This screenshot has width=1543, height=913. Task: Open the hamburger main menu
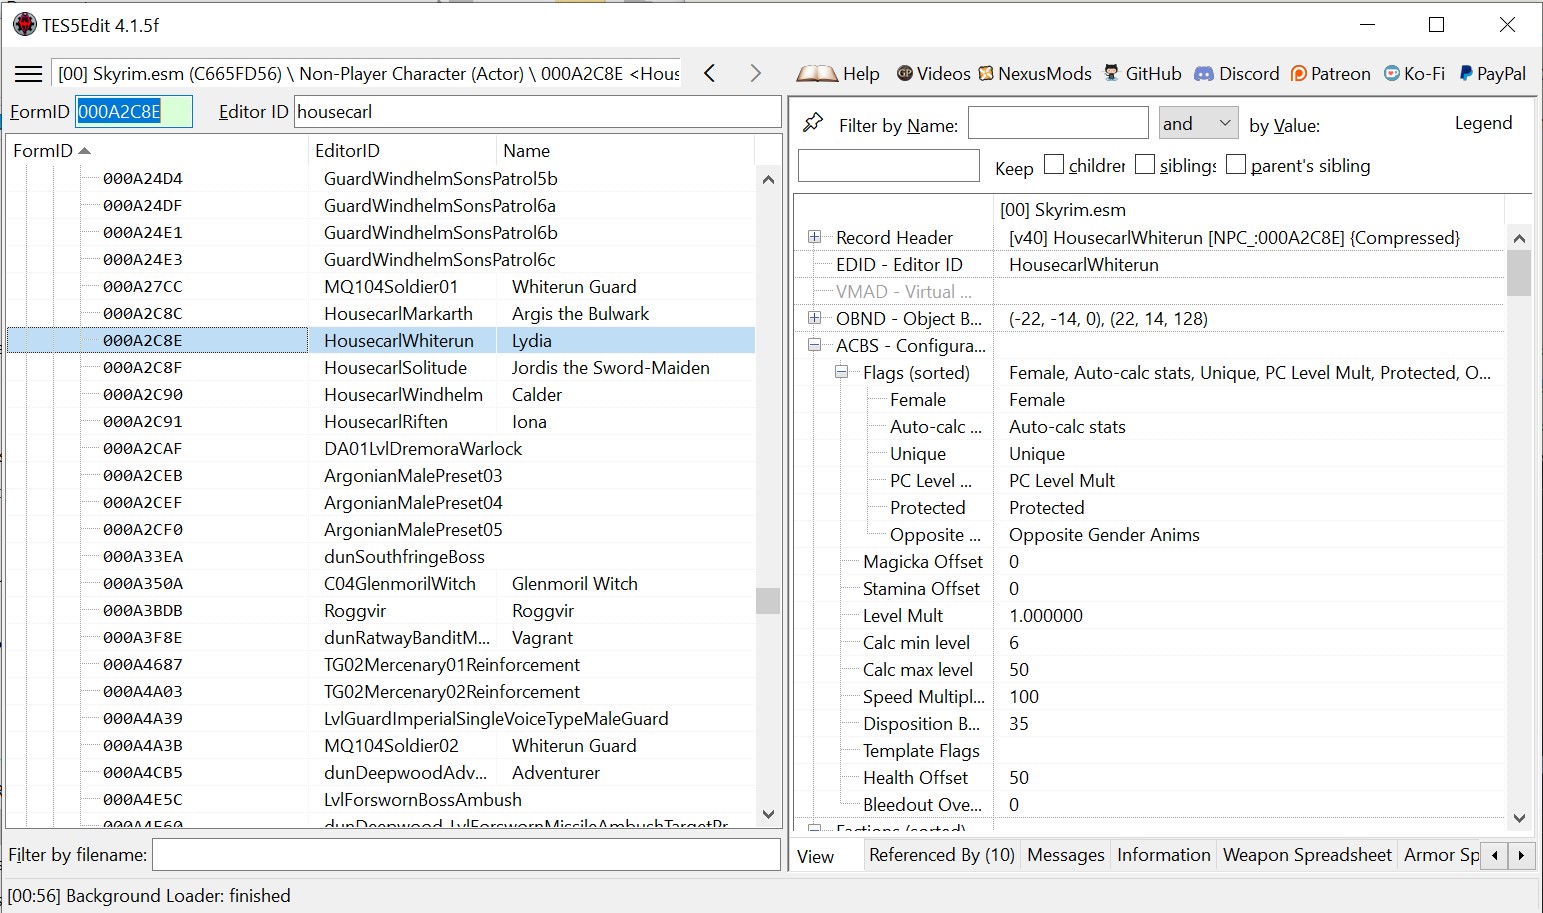tap(29, 74)
